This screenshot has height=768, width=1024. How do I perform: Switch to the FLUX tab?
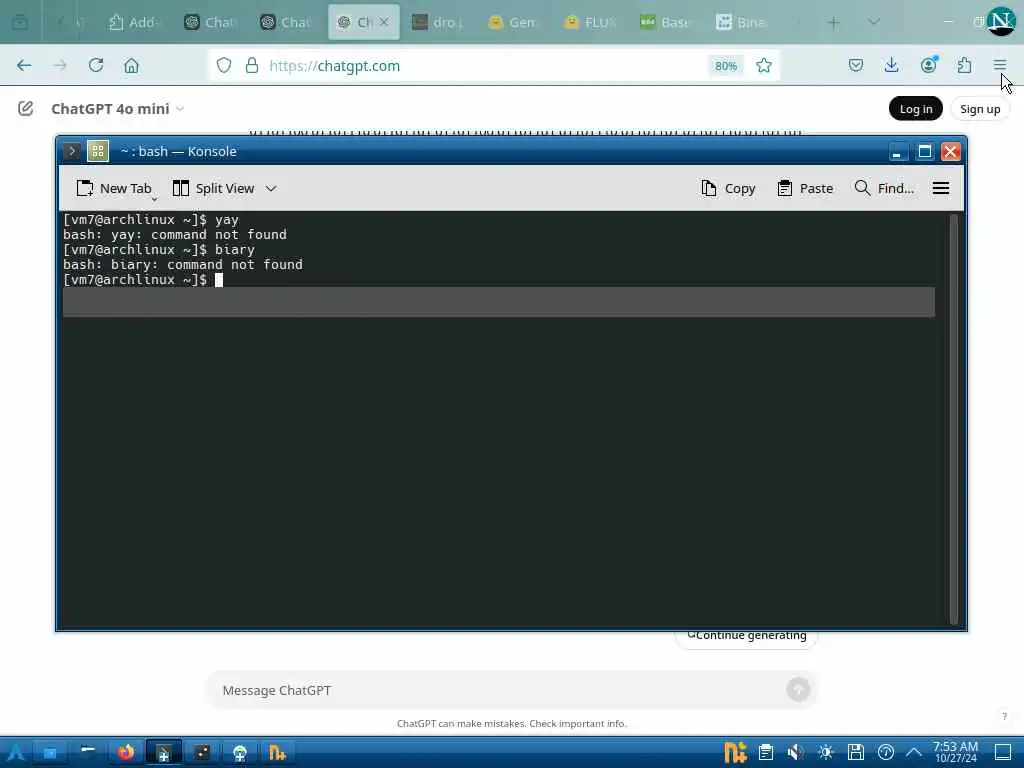(590, 22)
